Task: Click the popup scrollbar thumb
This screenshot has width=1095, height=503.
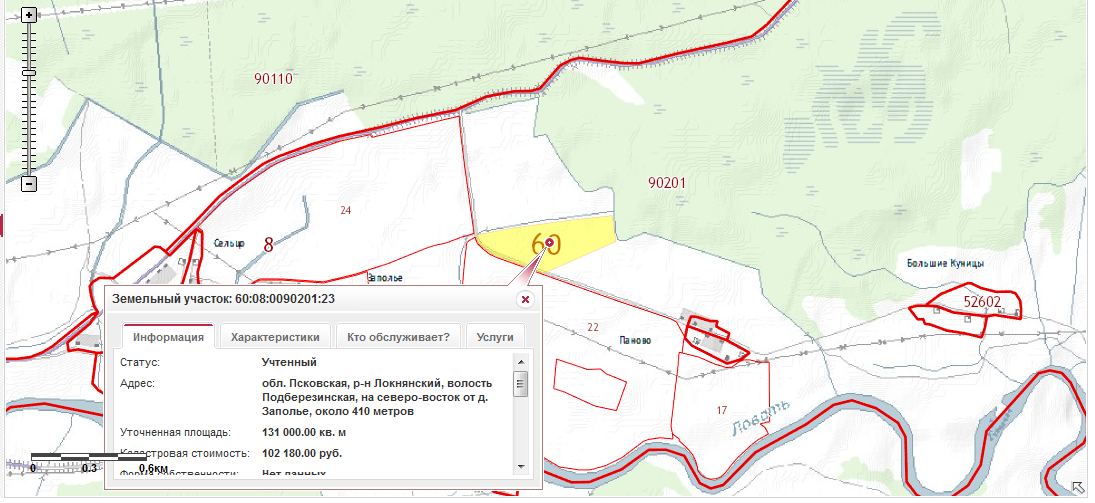Action: coord(520,384)
